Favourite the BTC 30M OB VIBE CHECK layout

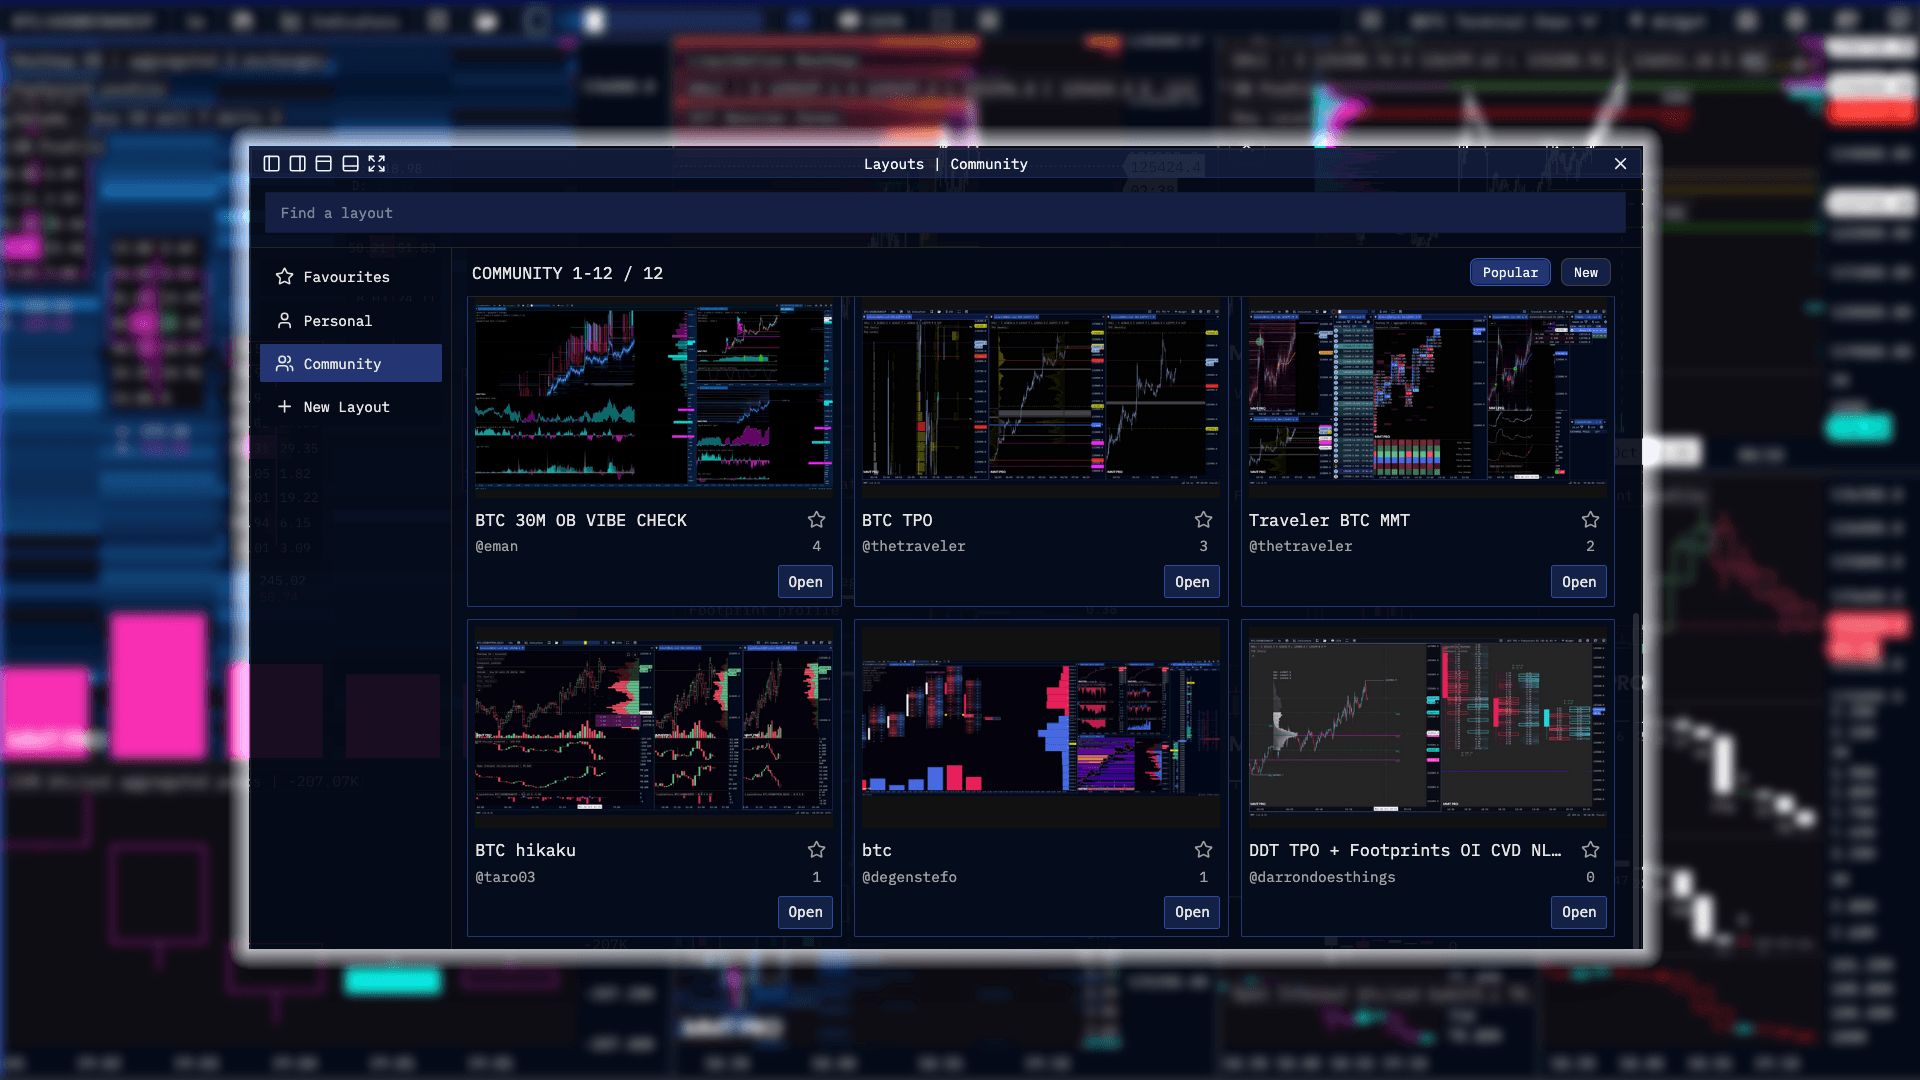coord(816,520)
